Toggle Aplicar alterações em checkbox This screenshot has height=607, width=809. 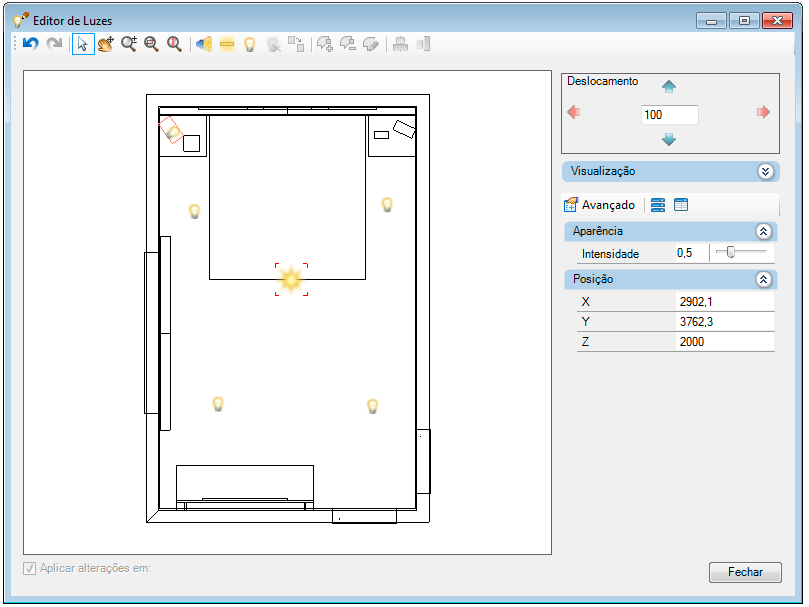tap(29, 568)
